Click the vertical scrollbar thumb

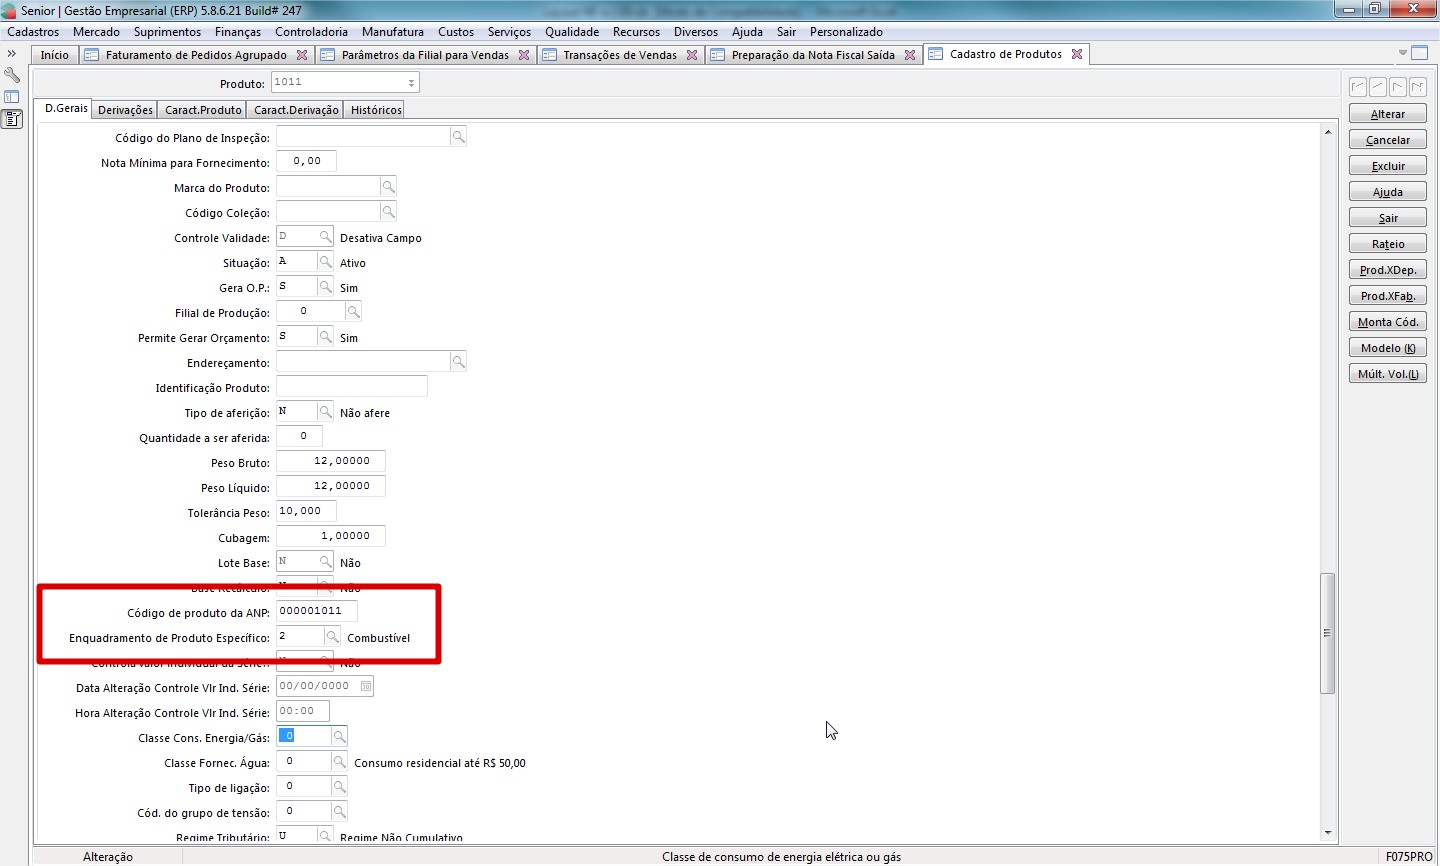[1327, 633]
